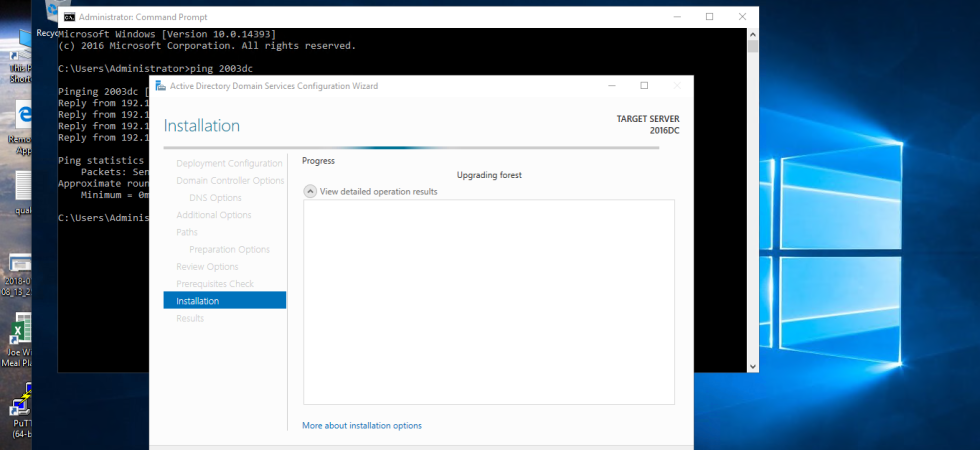Click Deployment Configuration in wizard sidebar

coord(229,163)
